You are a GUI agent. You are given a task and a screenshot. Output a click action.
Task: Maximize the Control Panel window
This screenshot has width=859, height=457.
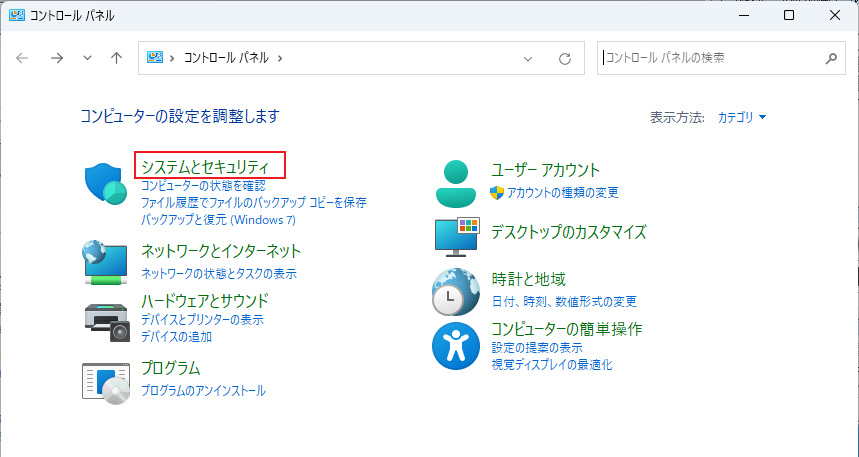tap(789, 15)
